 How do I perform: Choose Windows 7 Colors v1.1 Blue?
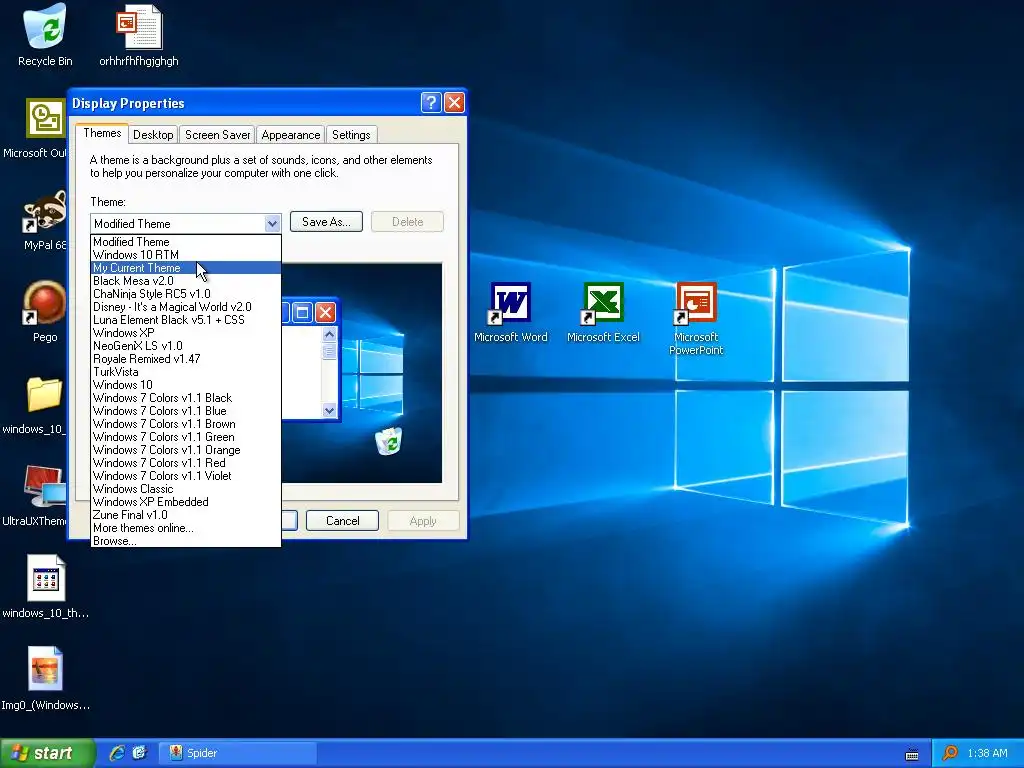coord(185,411)
